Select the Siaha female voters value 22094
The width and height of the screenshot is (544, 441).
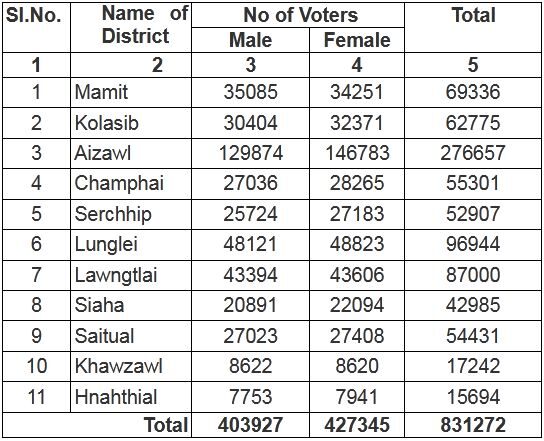tap(357, 306)
